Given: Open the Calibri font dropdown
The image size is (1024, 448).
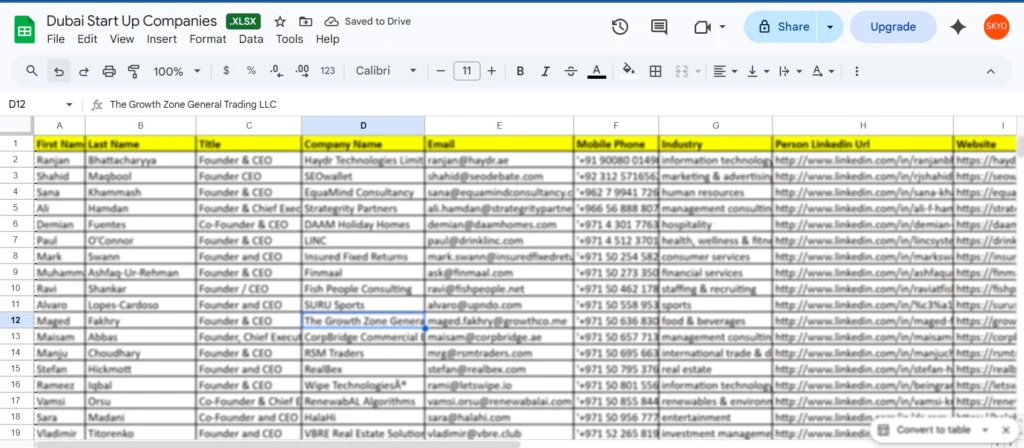Looking at the screenshot, I should [386, 71].
